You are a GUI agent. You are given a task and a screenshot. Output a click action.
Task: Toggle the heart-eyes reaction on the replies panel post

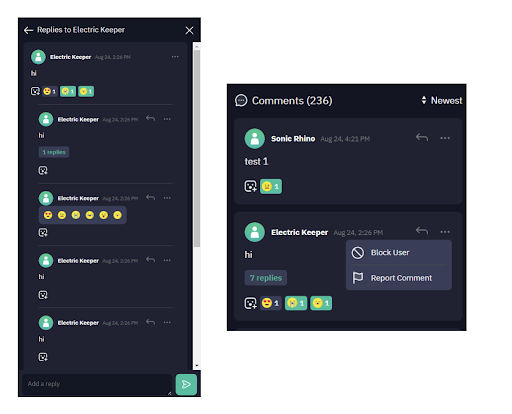pyautogui.click(x=50, y=91)
